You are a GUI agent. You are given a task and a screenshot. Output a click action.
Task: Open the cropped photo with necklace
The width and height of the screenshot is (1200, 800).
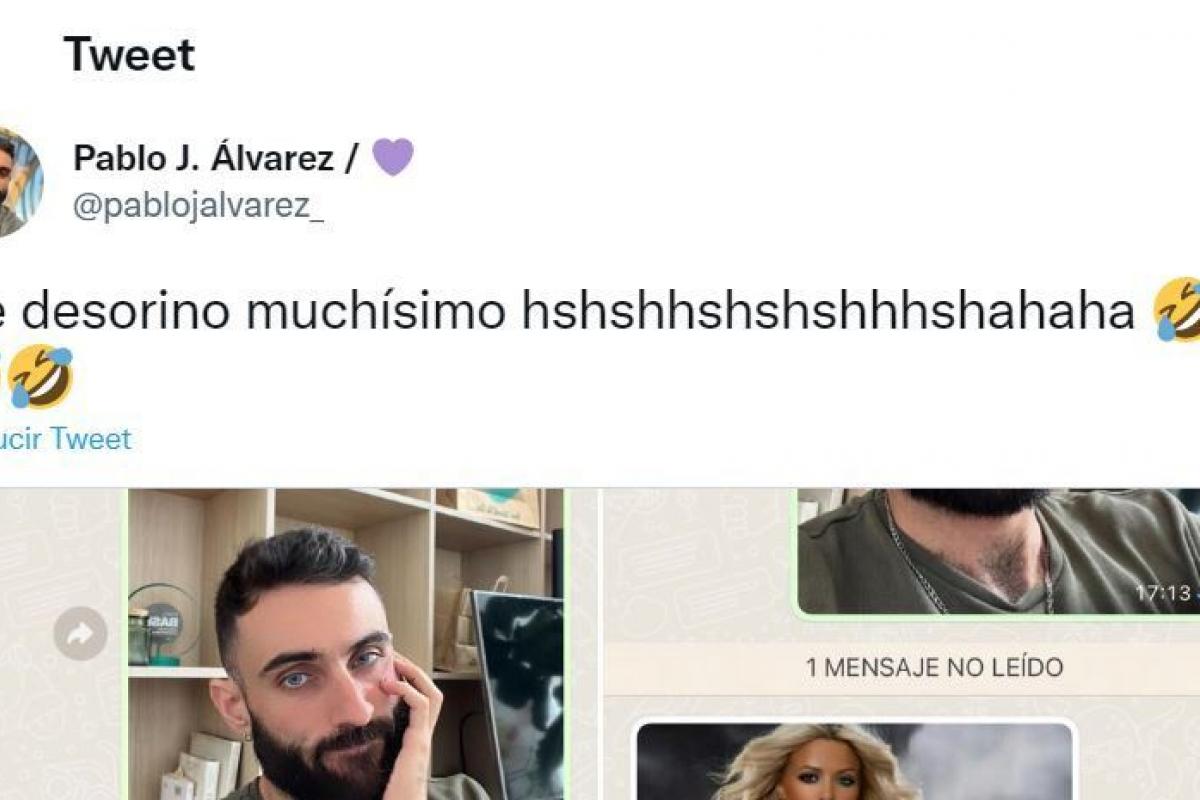point(998,551)
